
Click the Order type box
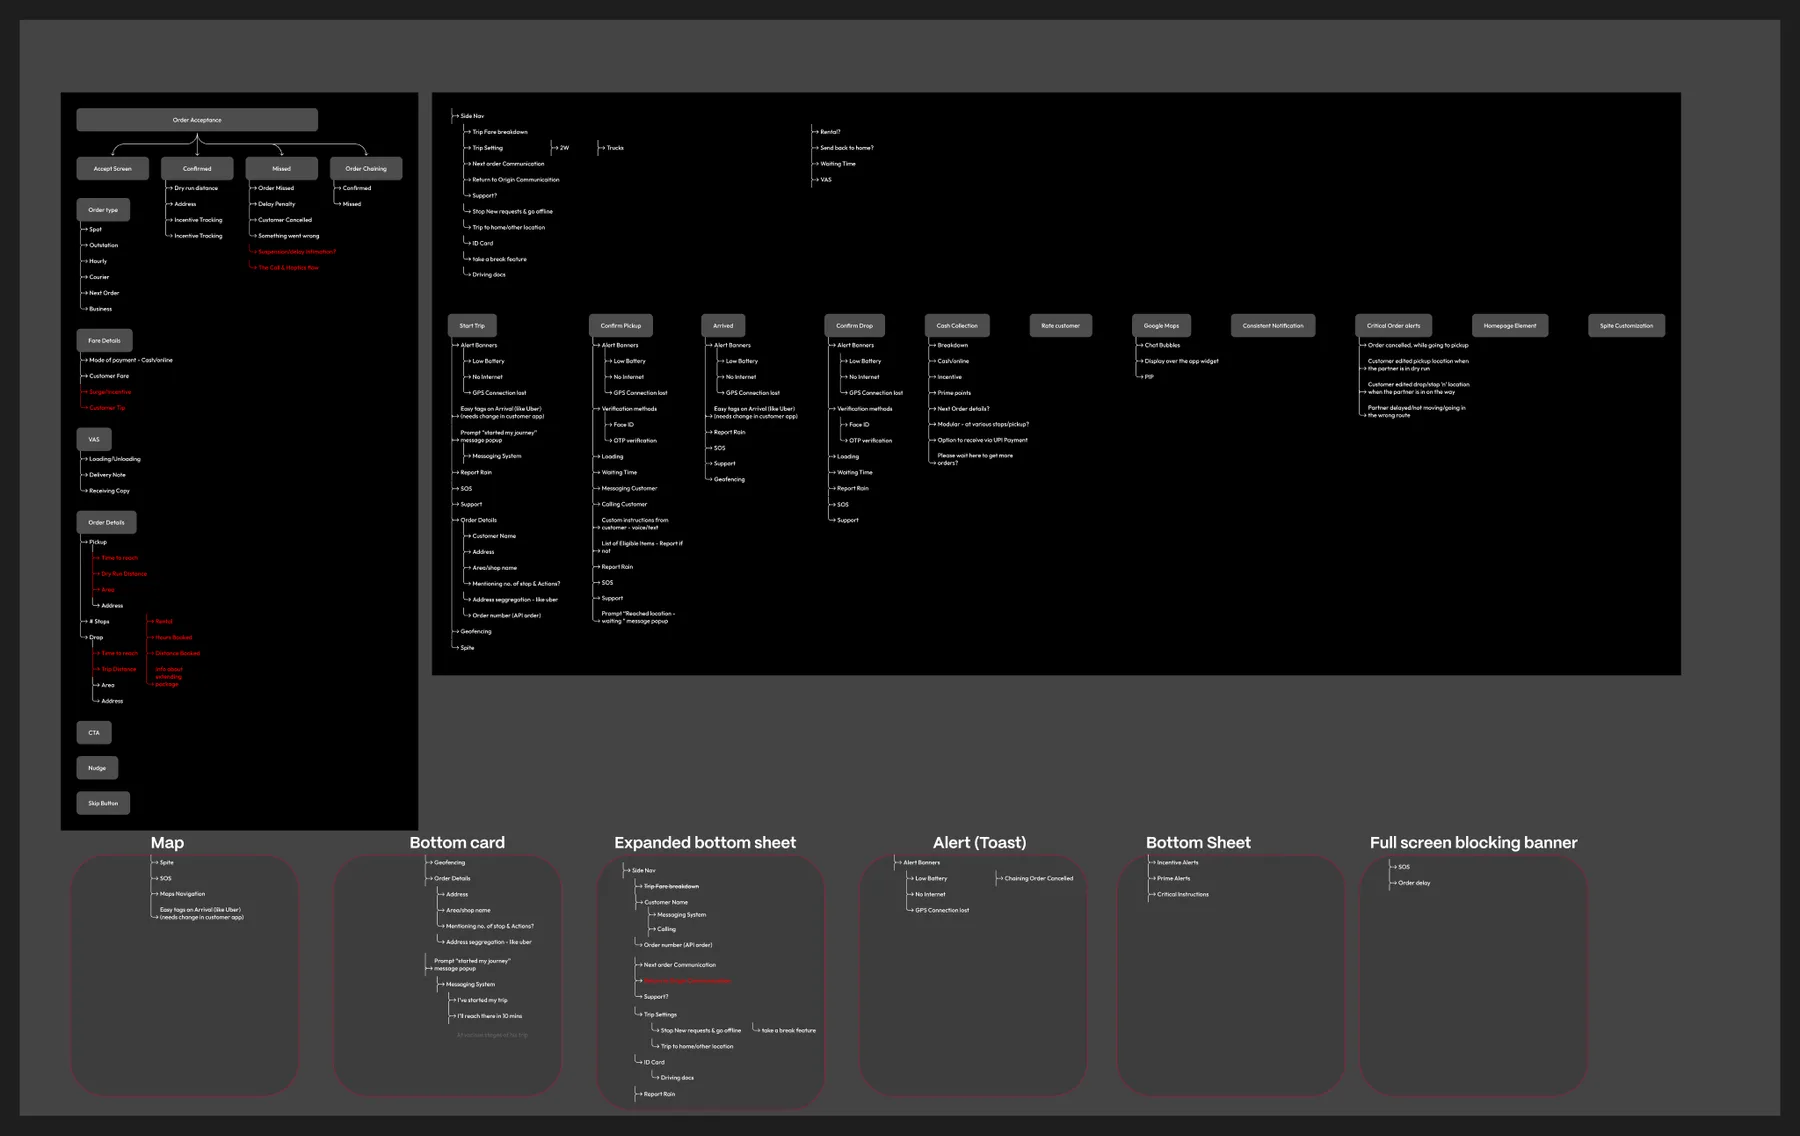click(103, 210)
